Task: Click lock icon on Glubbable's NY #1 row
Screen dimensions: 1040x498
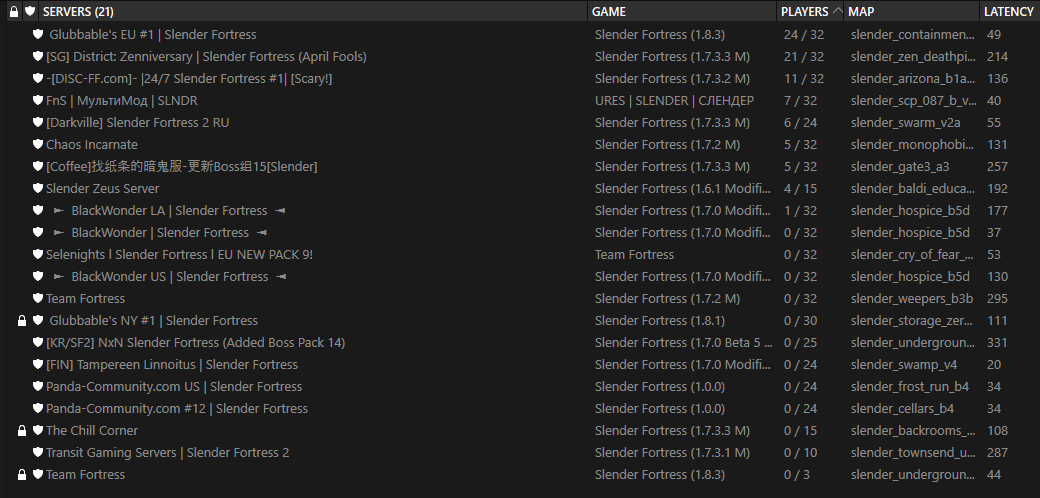Action: (x=22, y=320)
